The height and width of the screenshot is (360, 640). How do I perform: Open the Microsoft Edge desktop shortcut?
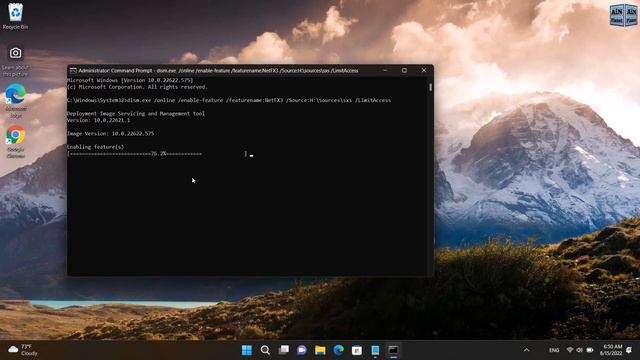click(x=16, y=100)
